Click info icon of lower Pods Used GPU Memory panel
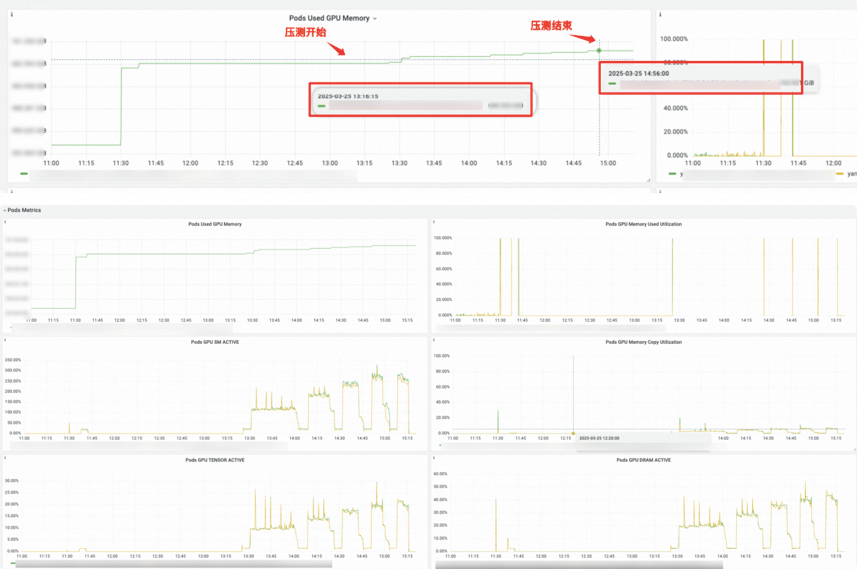 pos(6,222)
